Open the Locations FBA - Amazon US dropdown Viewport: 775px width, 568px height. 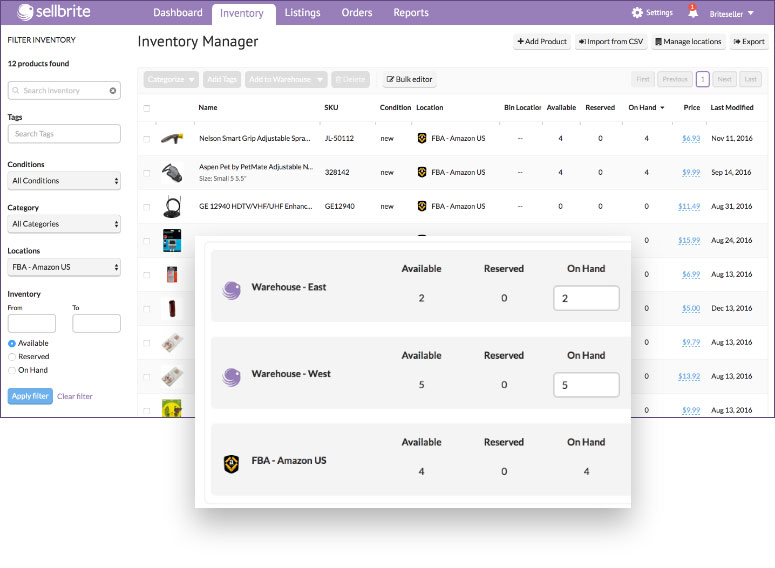coord(64,267)
